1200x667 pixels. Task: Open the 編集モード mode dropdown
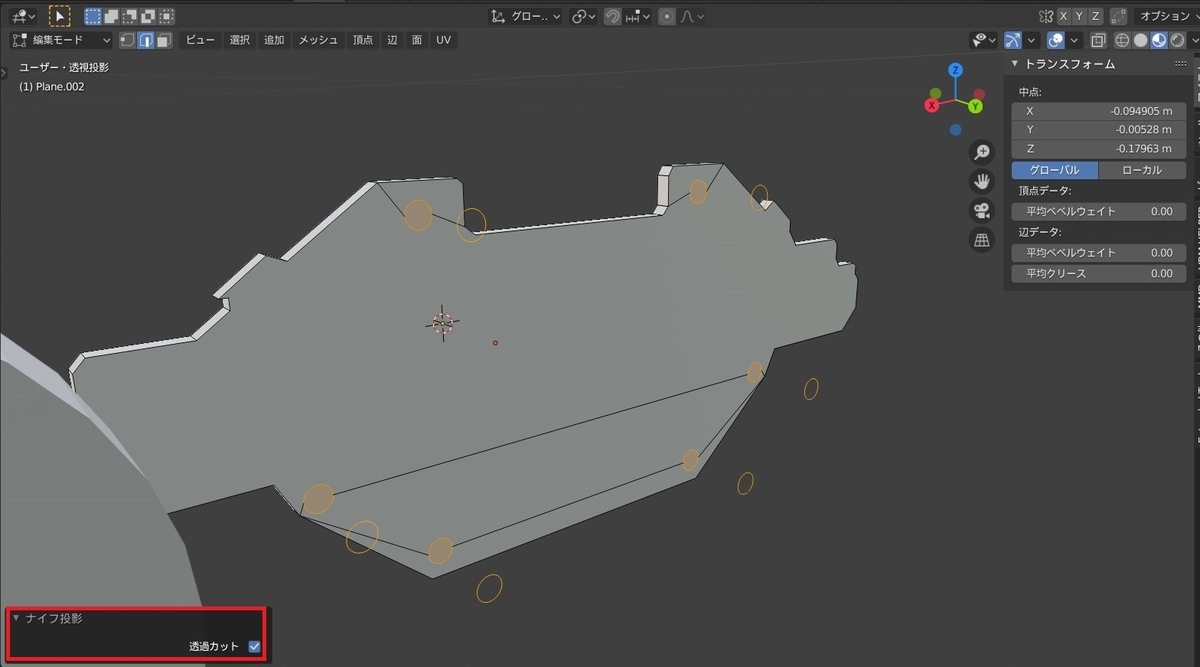(x=60, y=40)
